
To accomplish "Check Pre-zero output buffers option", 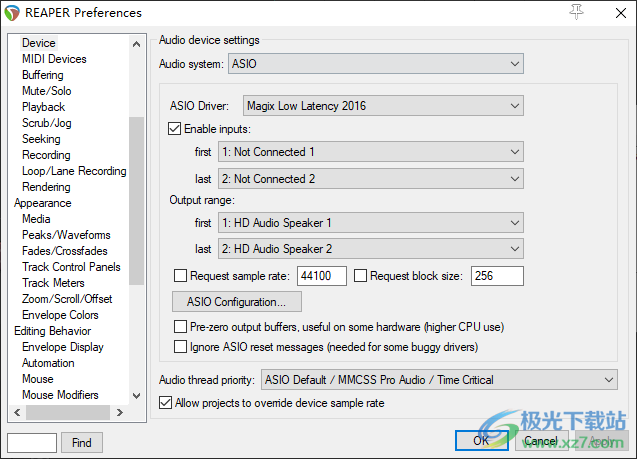I will coord(181,327).
